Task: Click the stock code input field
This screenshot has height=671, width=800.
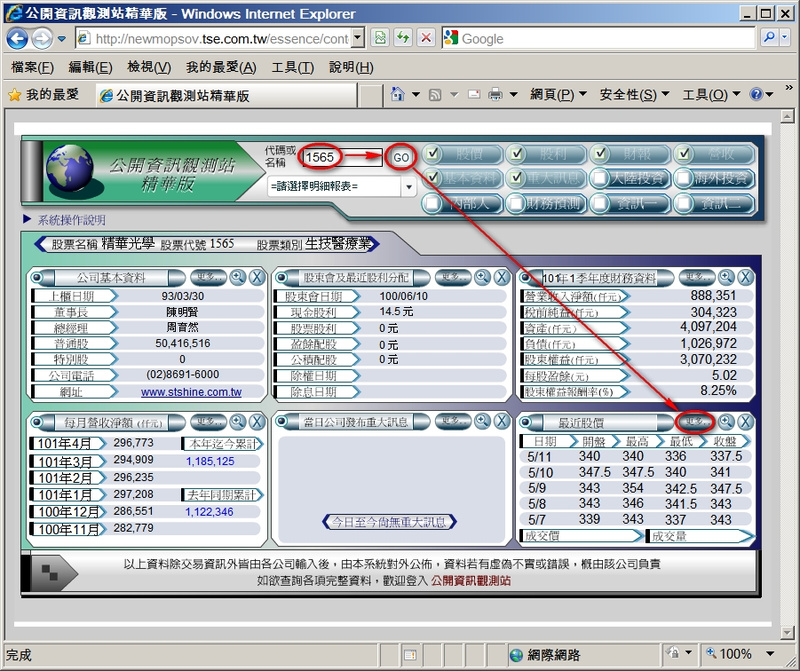Action: [342, 157]
